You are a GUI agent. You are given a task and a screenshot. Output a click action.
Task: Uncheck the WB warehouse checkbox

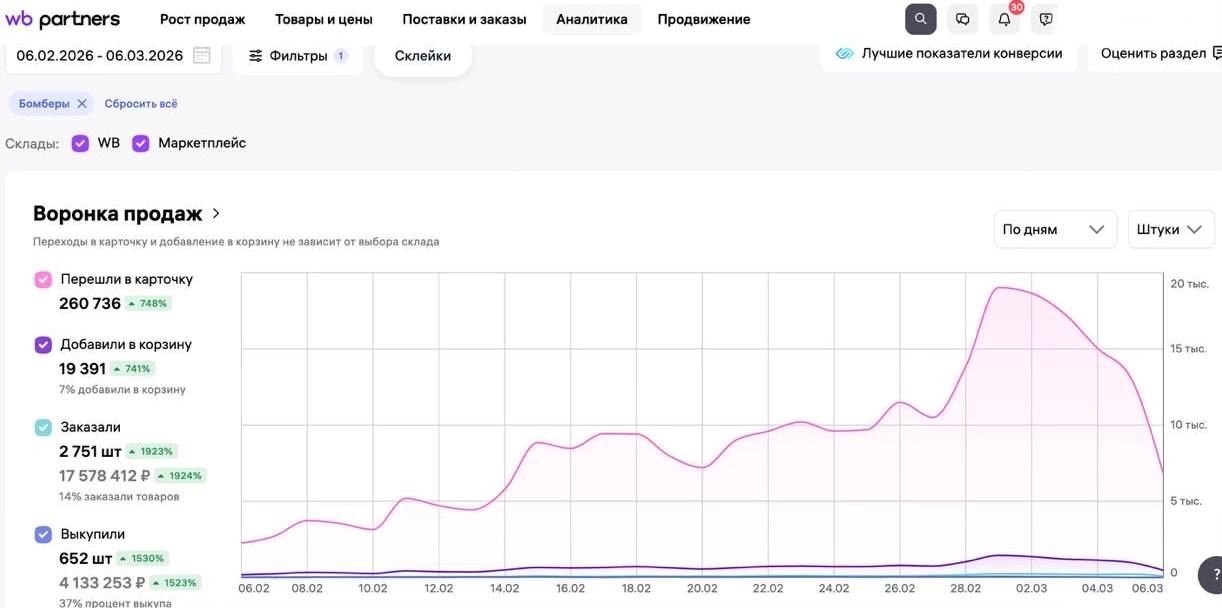pyautogui.click(x=80, y=143)
